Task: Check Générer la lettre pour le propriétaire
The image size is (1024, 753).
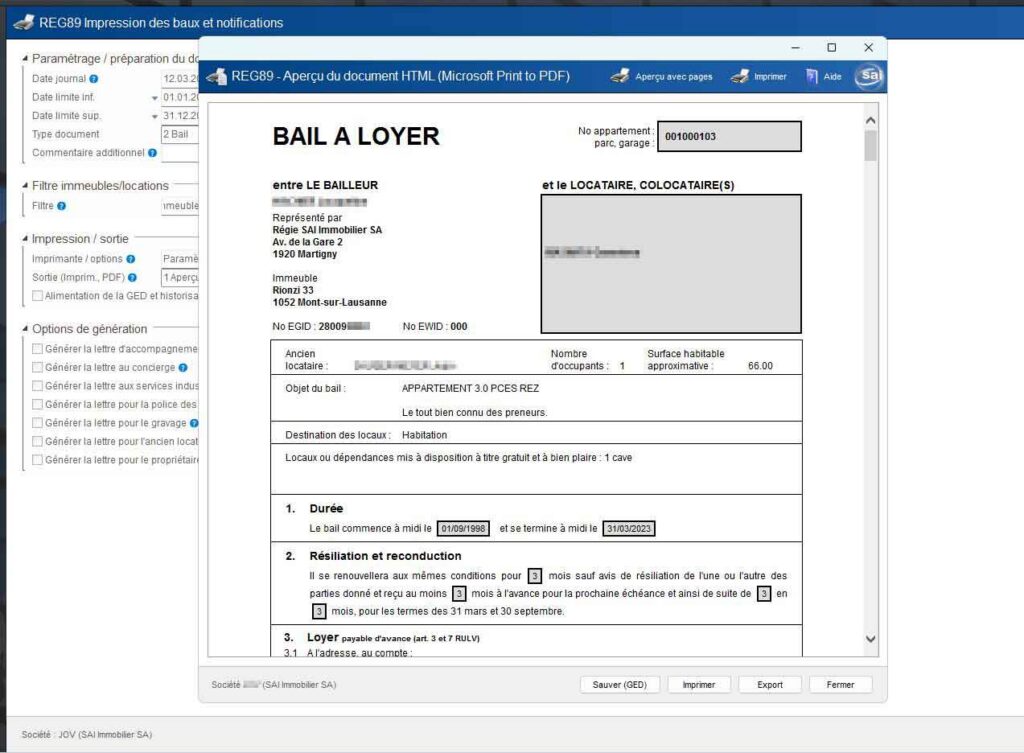Action: 38,460
